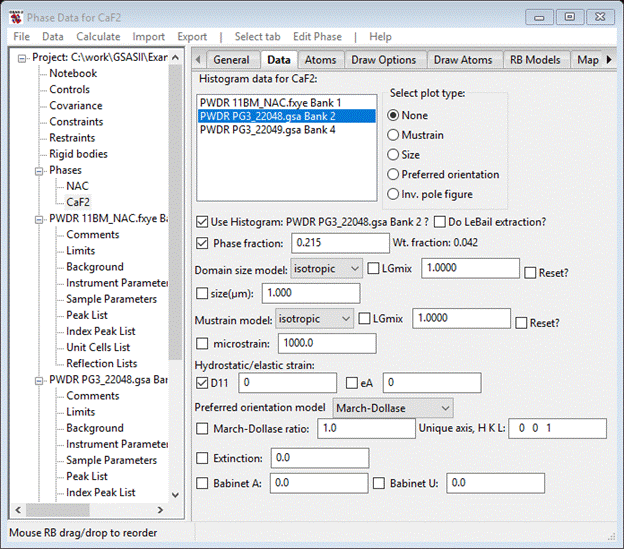Open the Mustrain model dropdown

tap(316, 318)
